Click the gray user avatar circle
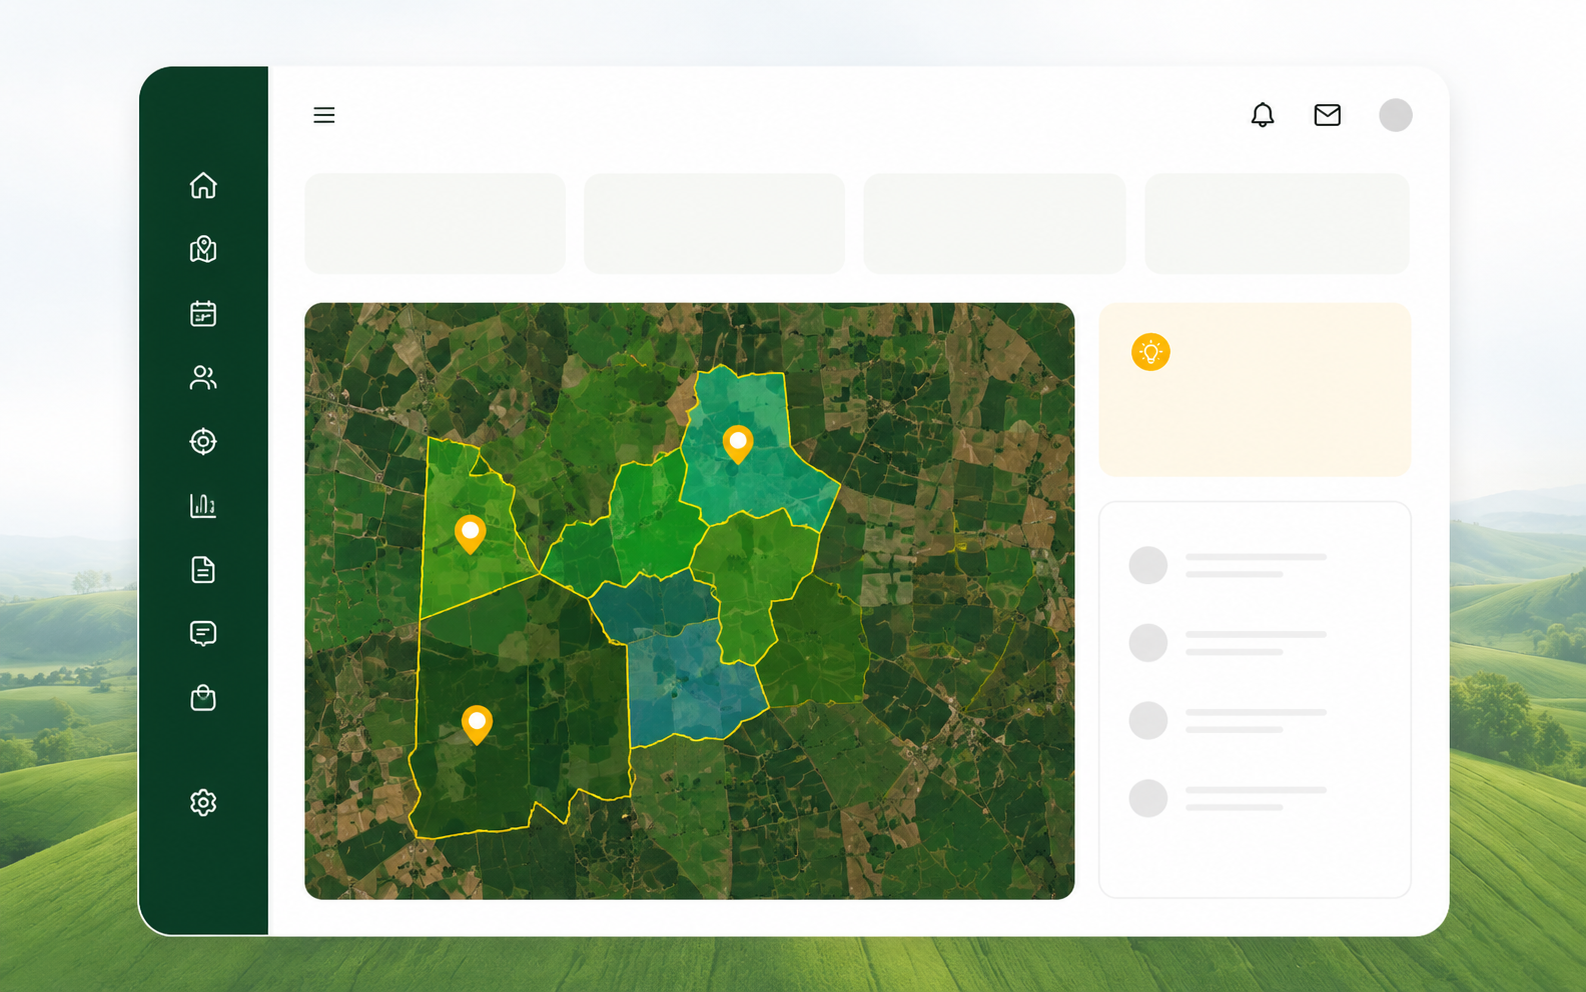This screenshot has height=992, width=1586. [1395, 115]
